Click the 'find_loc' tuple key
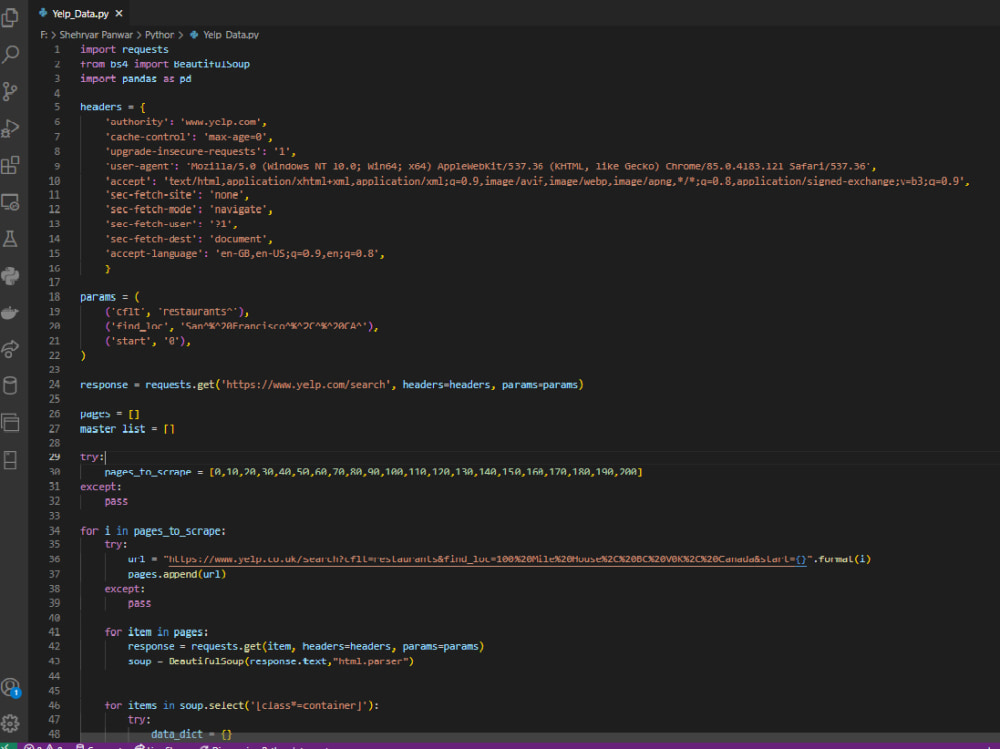The image size is (1000, 749). 140,327
